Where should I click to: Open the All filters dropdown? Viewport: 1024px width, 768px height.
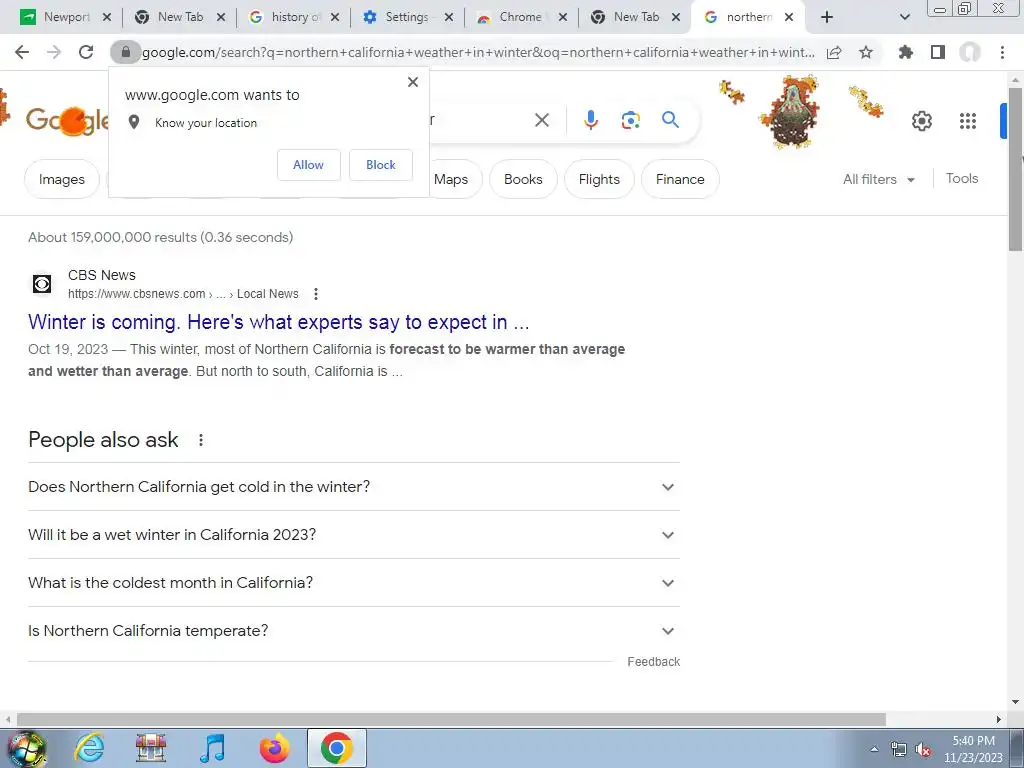(x=878, y=179)
